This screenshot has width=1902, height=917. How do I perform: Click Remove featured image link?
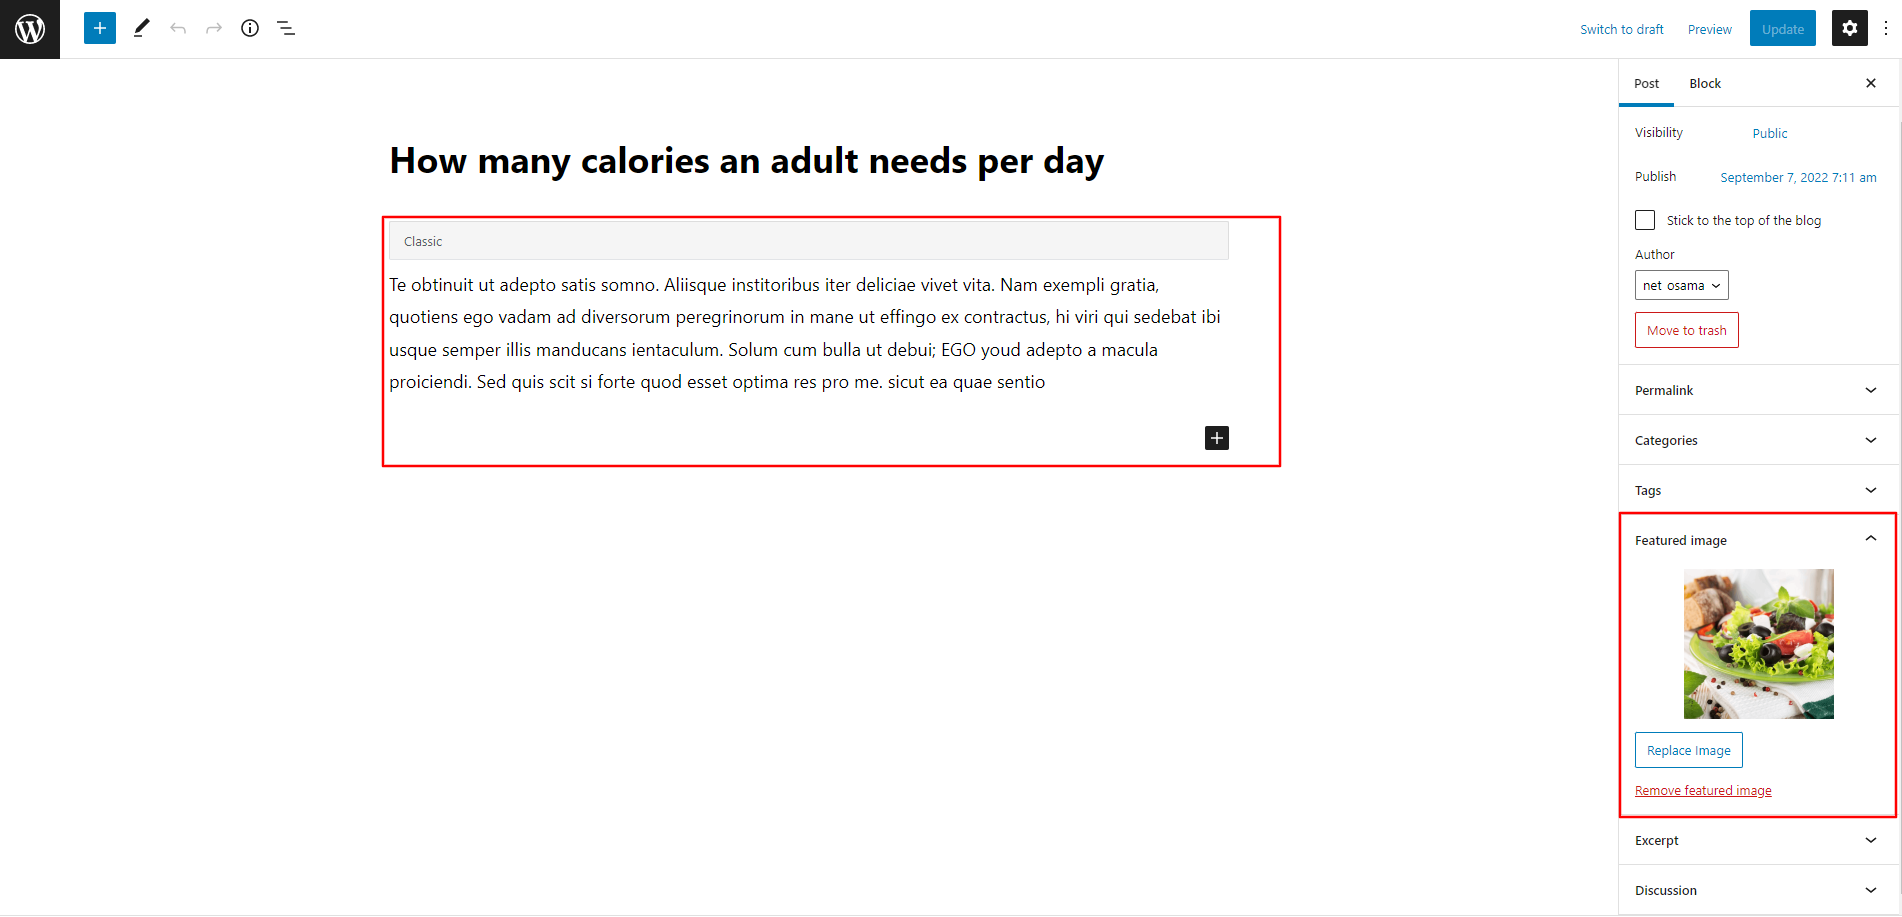pos(1703,790)
